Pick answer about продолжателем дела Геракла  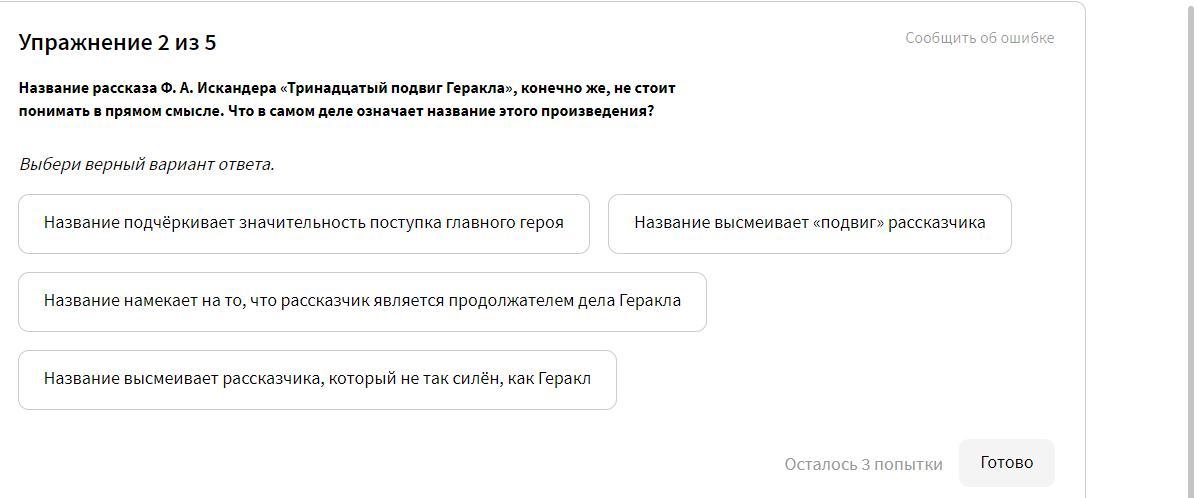pyautogui.click(x=362, y=301)
